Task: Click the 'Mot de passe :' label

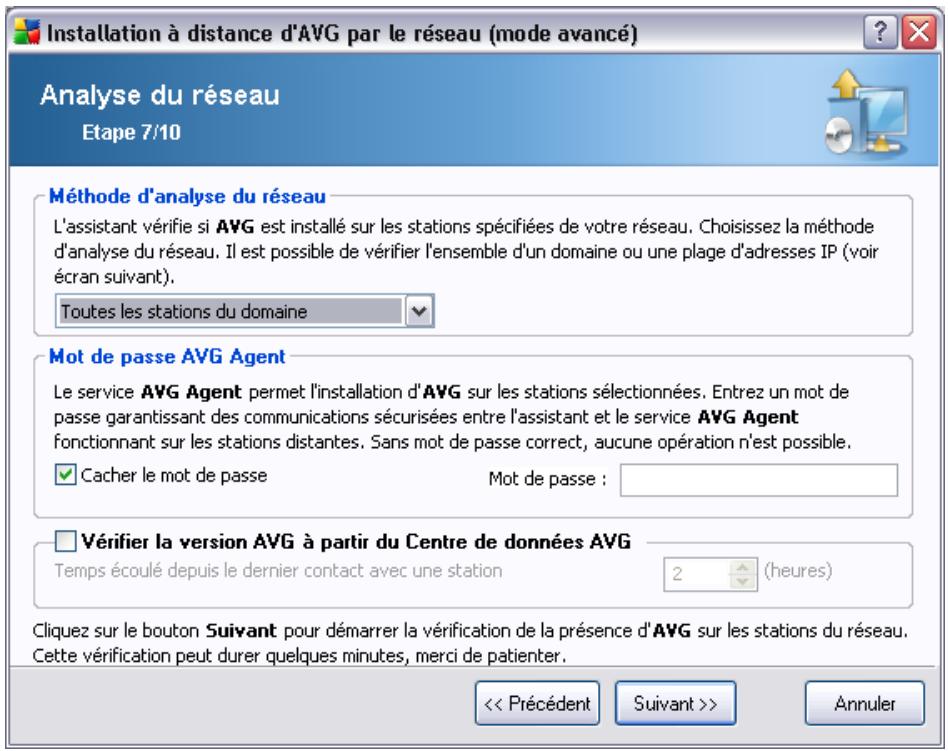Action: point(547,479)
